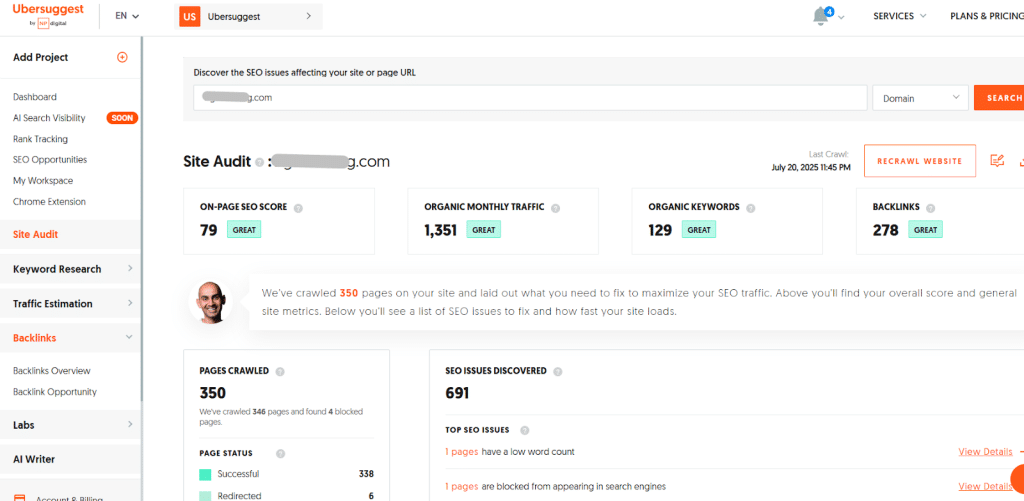The width and height of the screenshot is (1024, 501).
Task: Click View Details for low word count
Action: point(985,452)
